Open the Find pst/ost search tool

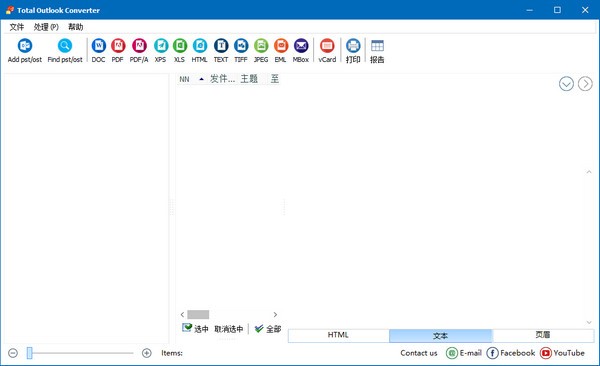click(65, 50)
